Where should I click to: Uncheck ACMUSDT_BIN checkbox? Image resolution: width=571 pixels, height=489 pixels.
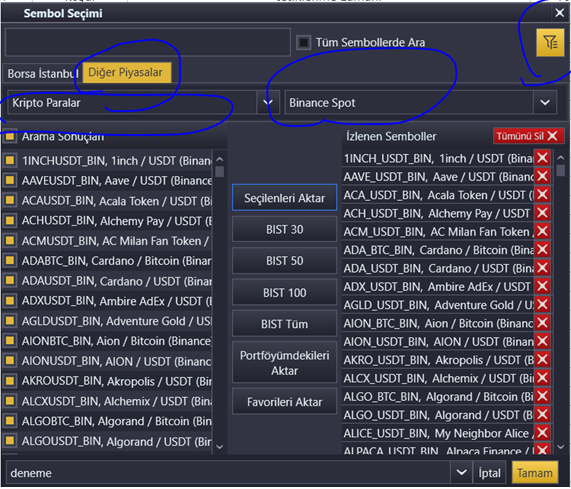pyautogui.click(x=10, y=240)
